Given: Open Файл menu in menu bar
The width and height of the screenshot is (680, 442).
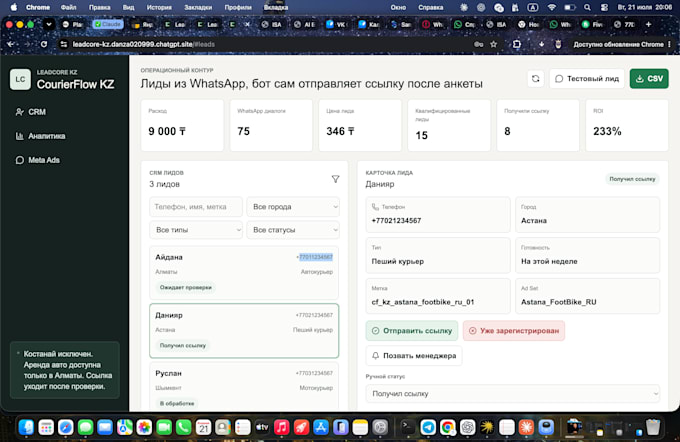Looking at the screenshot, I should click(69, 7).
